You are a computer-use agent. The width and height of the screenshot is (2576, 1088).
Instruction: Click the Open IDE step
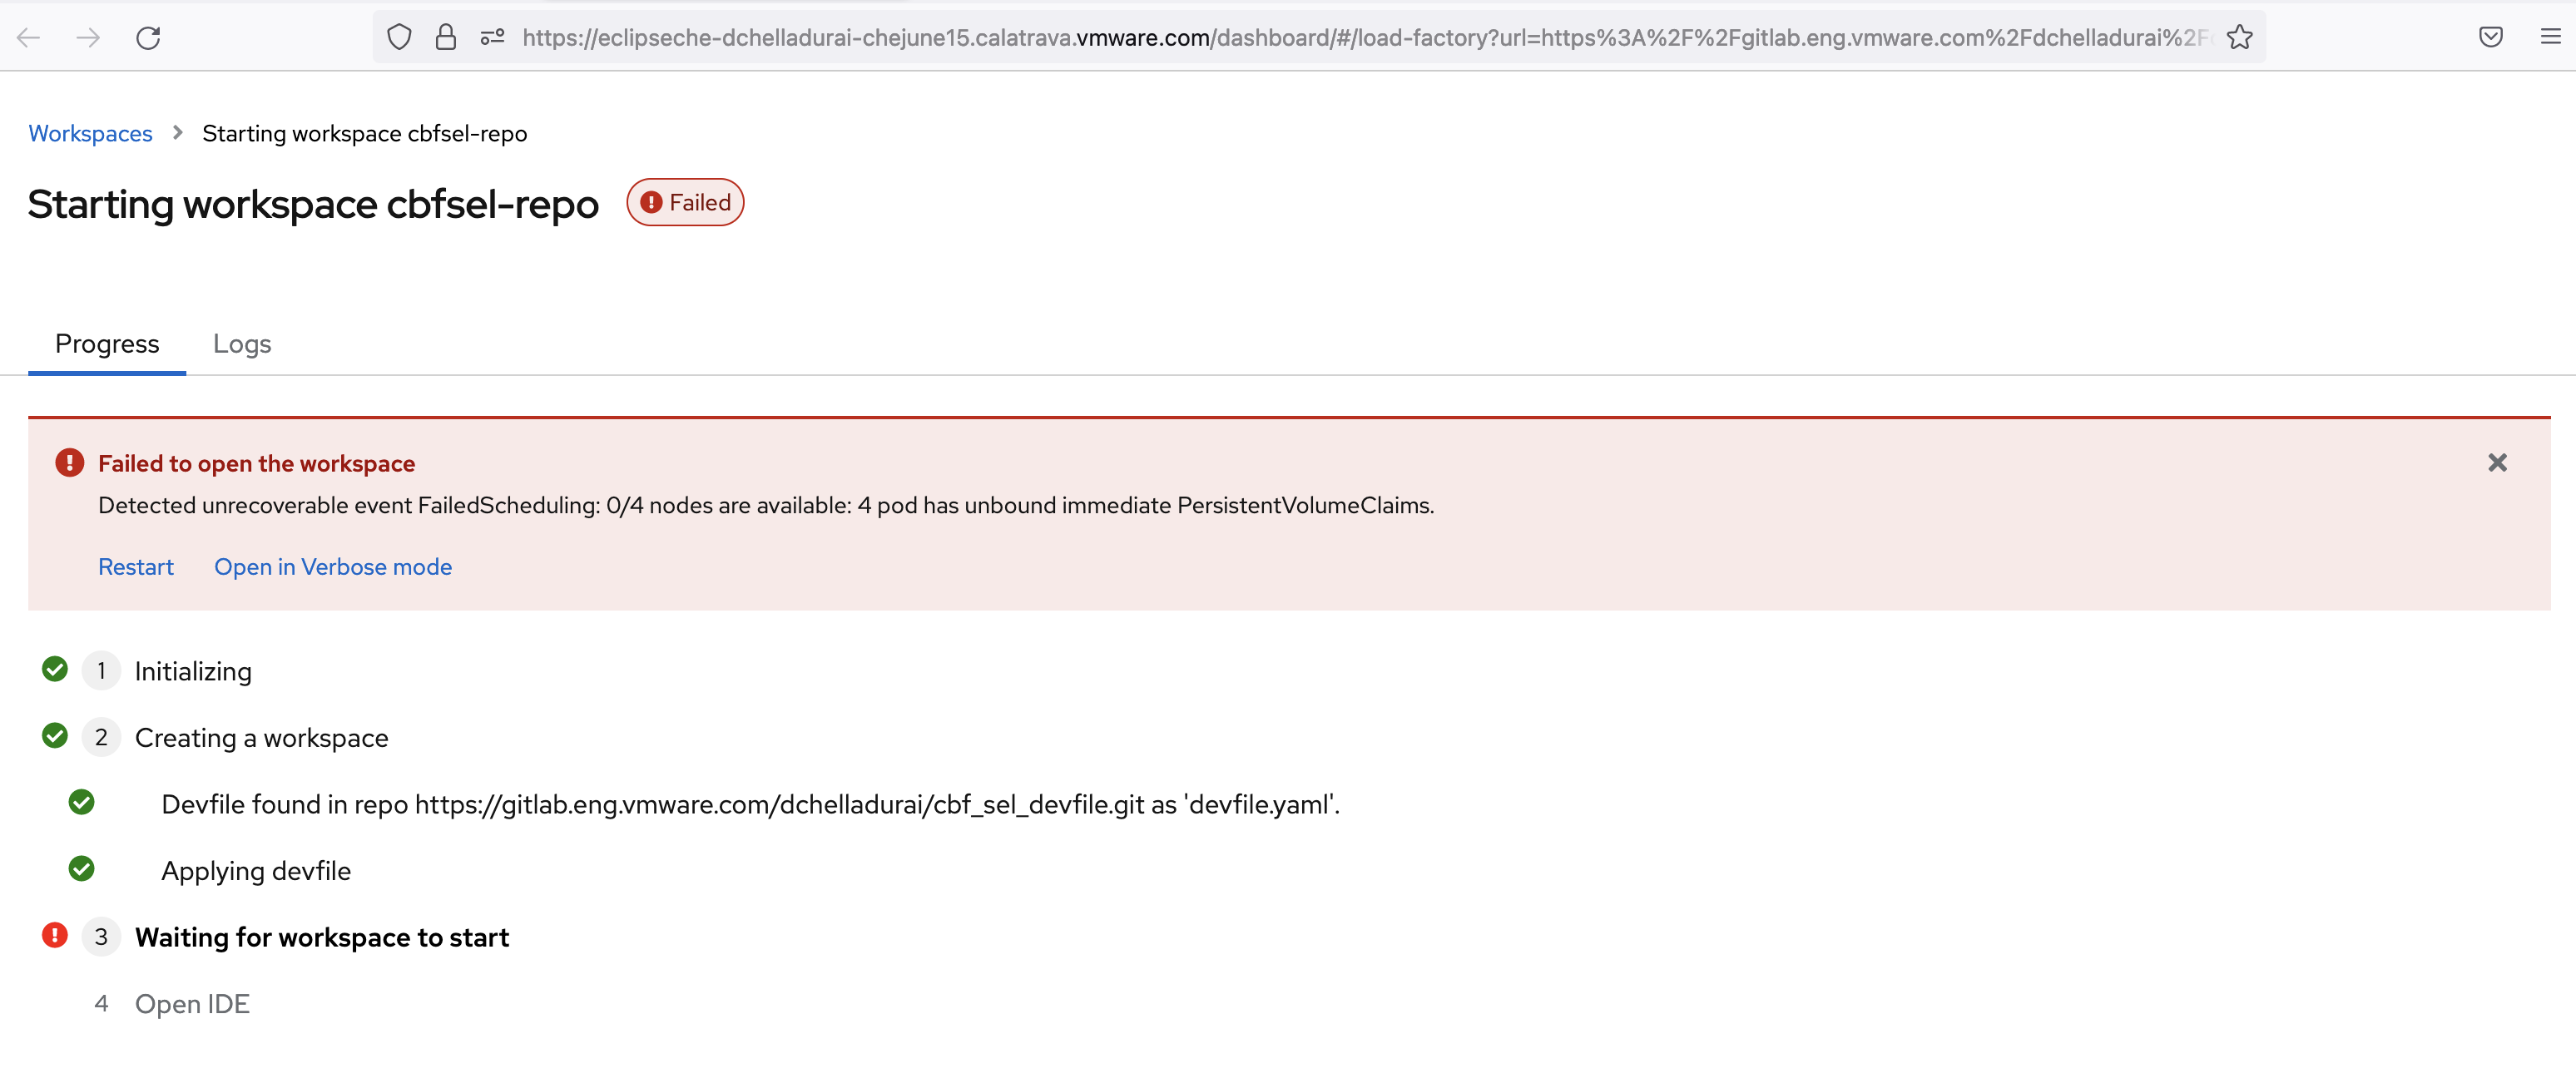192,1004
